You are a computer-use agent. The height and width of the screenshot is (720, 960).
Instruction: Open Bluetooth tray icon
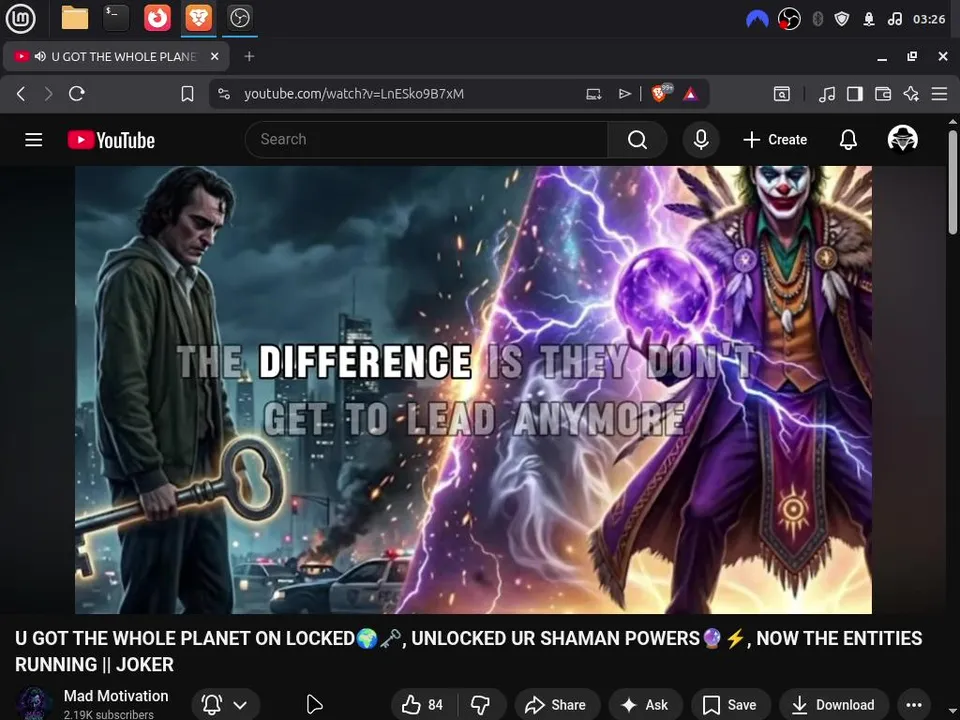(x=817, y=20)
